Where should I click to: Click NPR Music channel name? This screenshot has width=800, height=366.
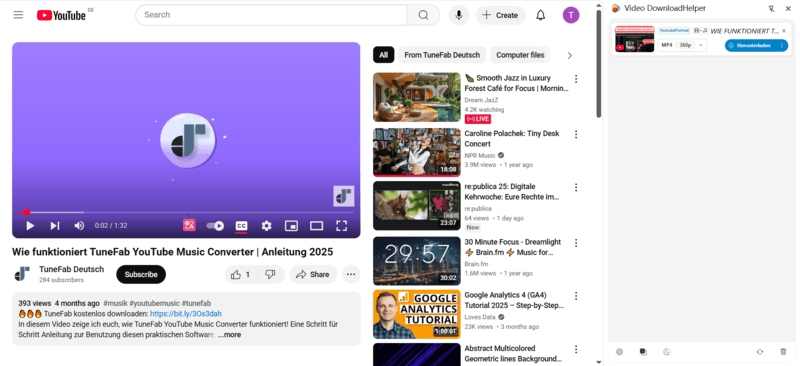tap(480, 155)
